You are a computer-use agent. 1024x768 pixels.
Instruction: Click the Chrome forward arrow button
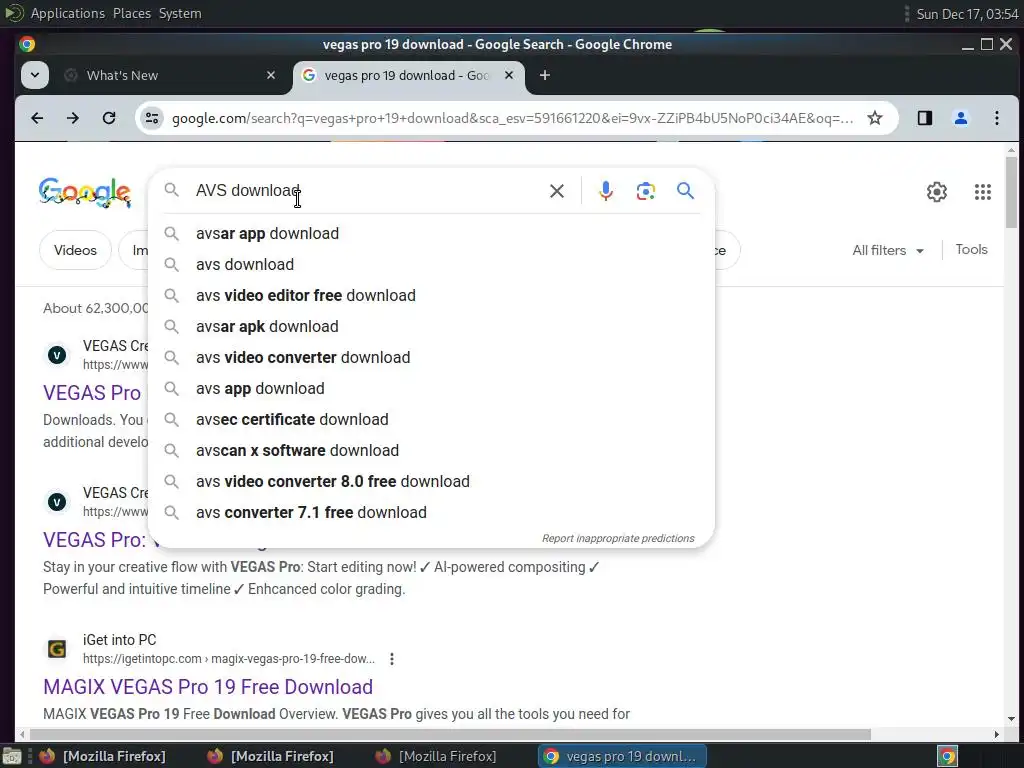(x=73, y=118)
